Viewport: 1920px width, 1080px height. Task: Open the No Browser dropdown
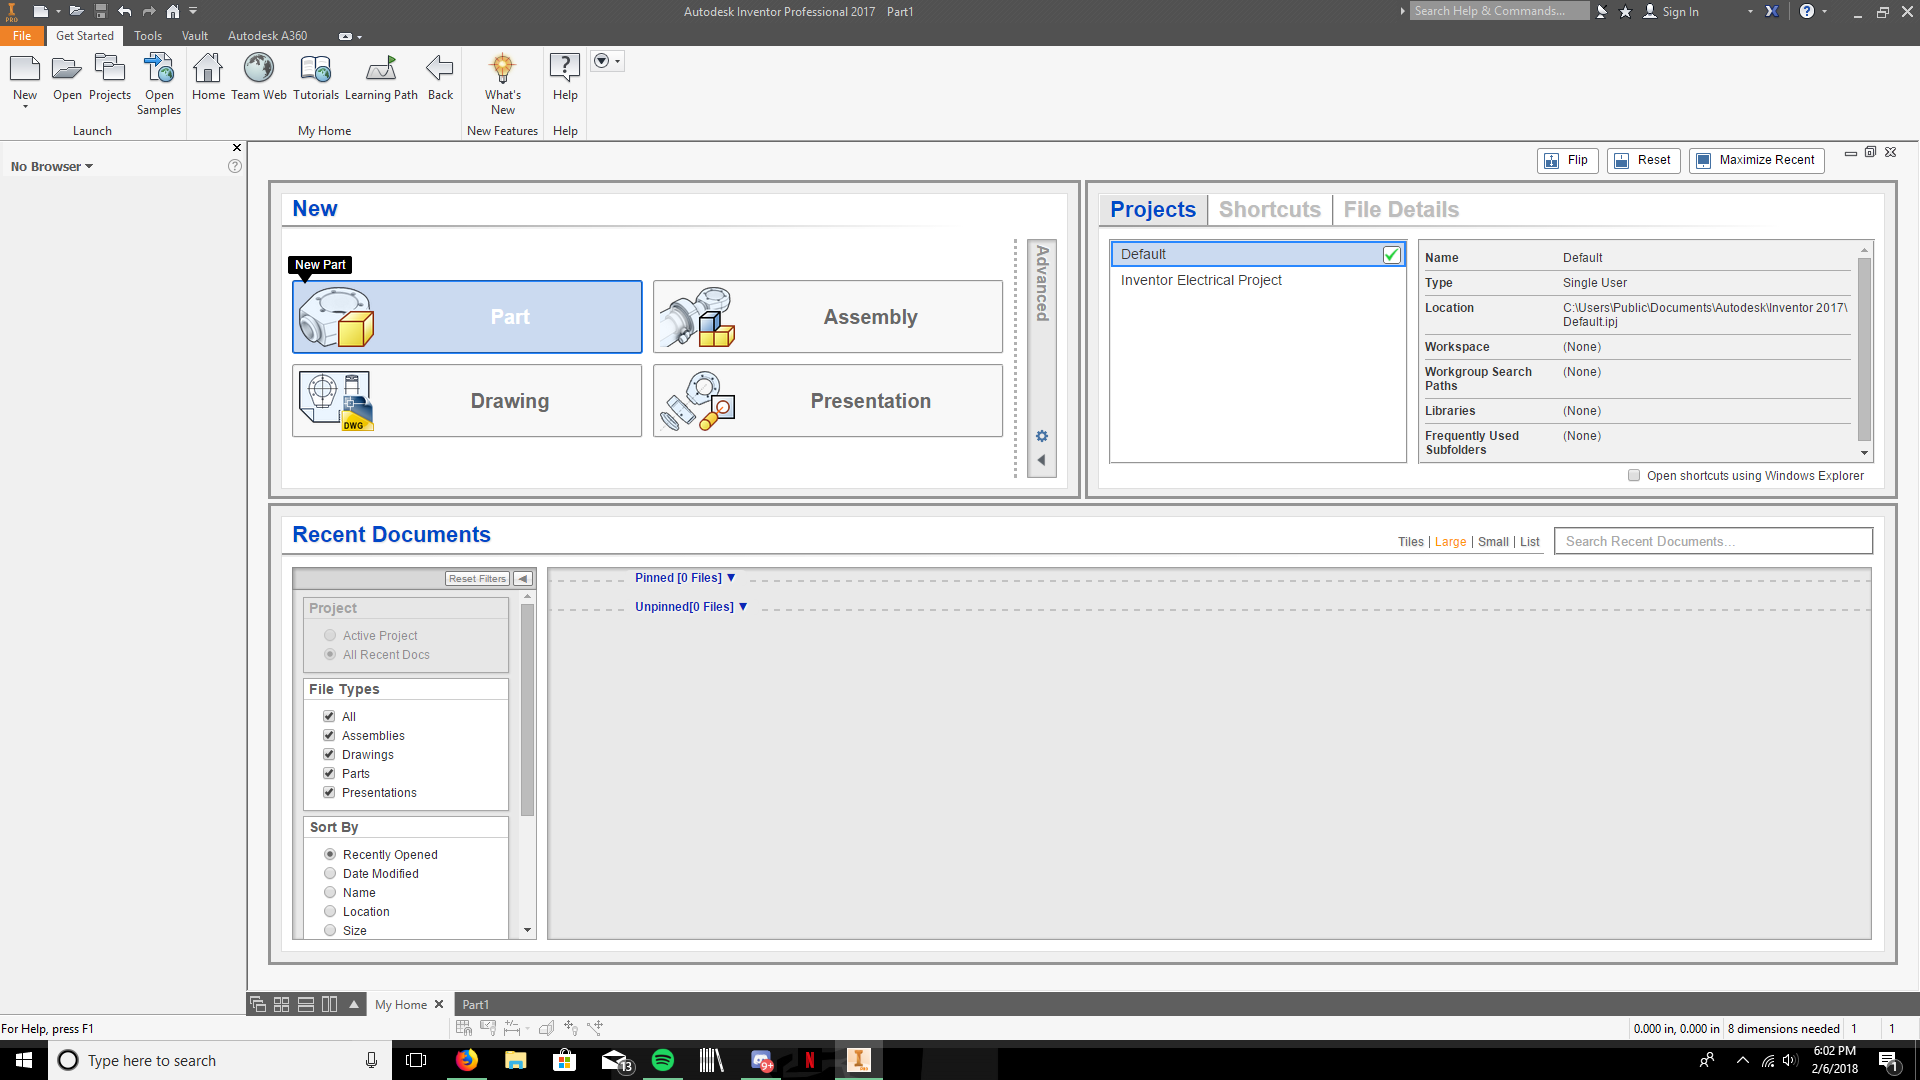click(x=52, y=167)
